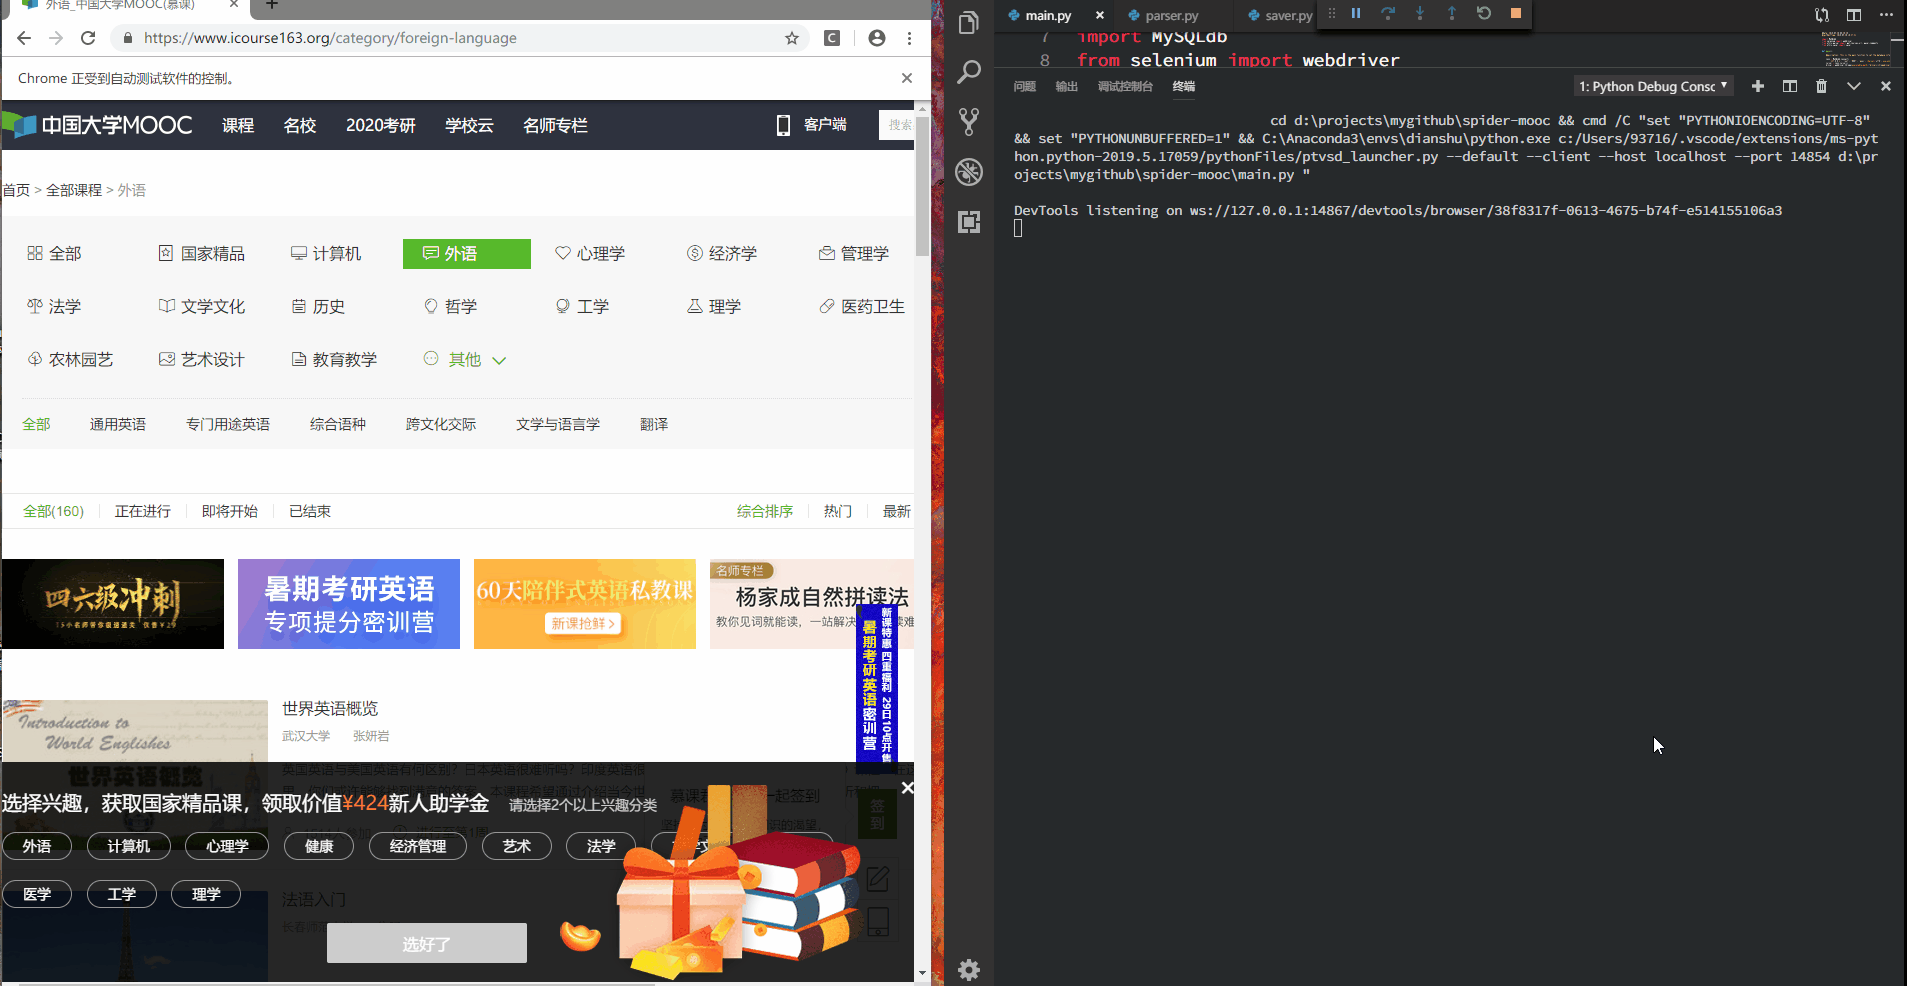Toggle the 医学 interest tag
Screen dimensions: 1907x986
click(x=37, y=894)
